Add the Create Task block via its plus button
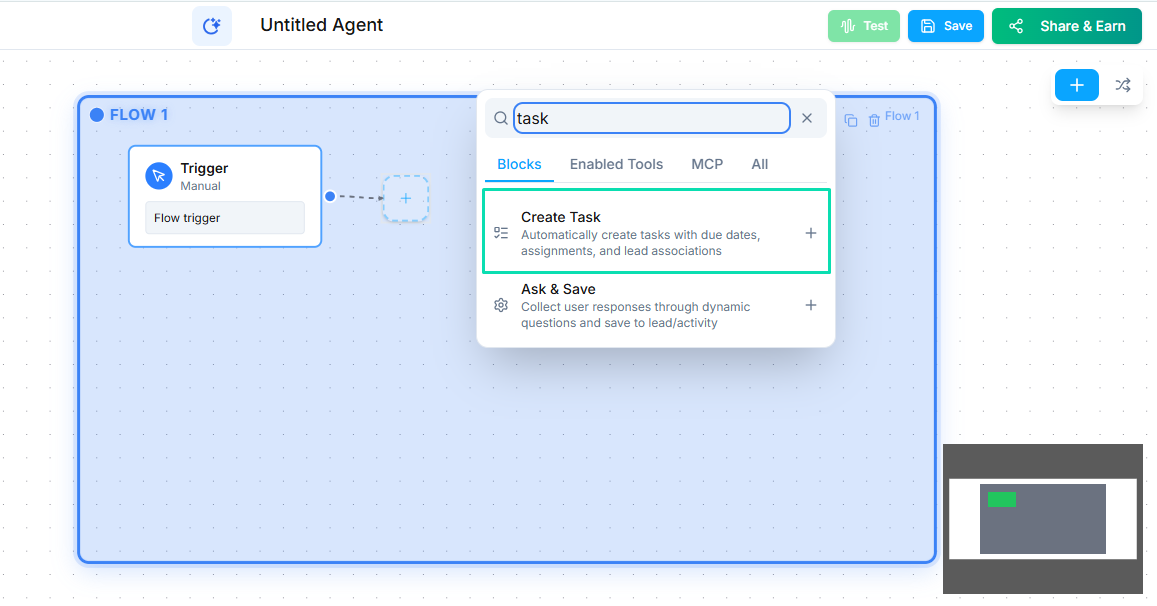Viewport: 1157px width, 606px height. pos(810,232)
